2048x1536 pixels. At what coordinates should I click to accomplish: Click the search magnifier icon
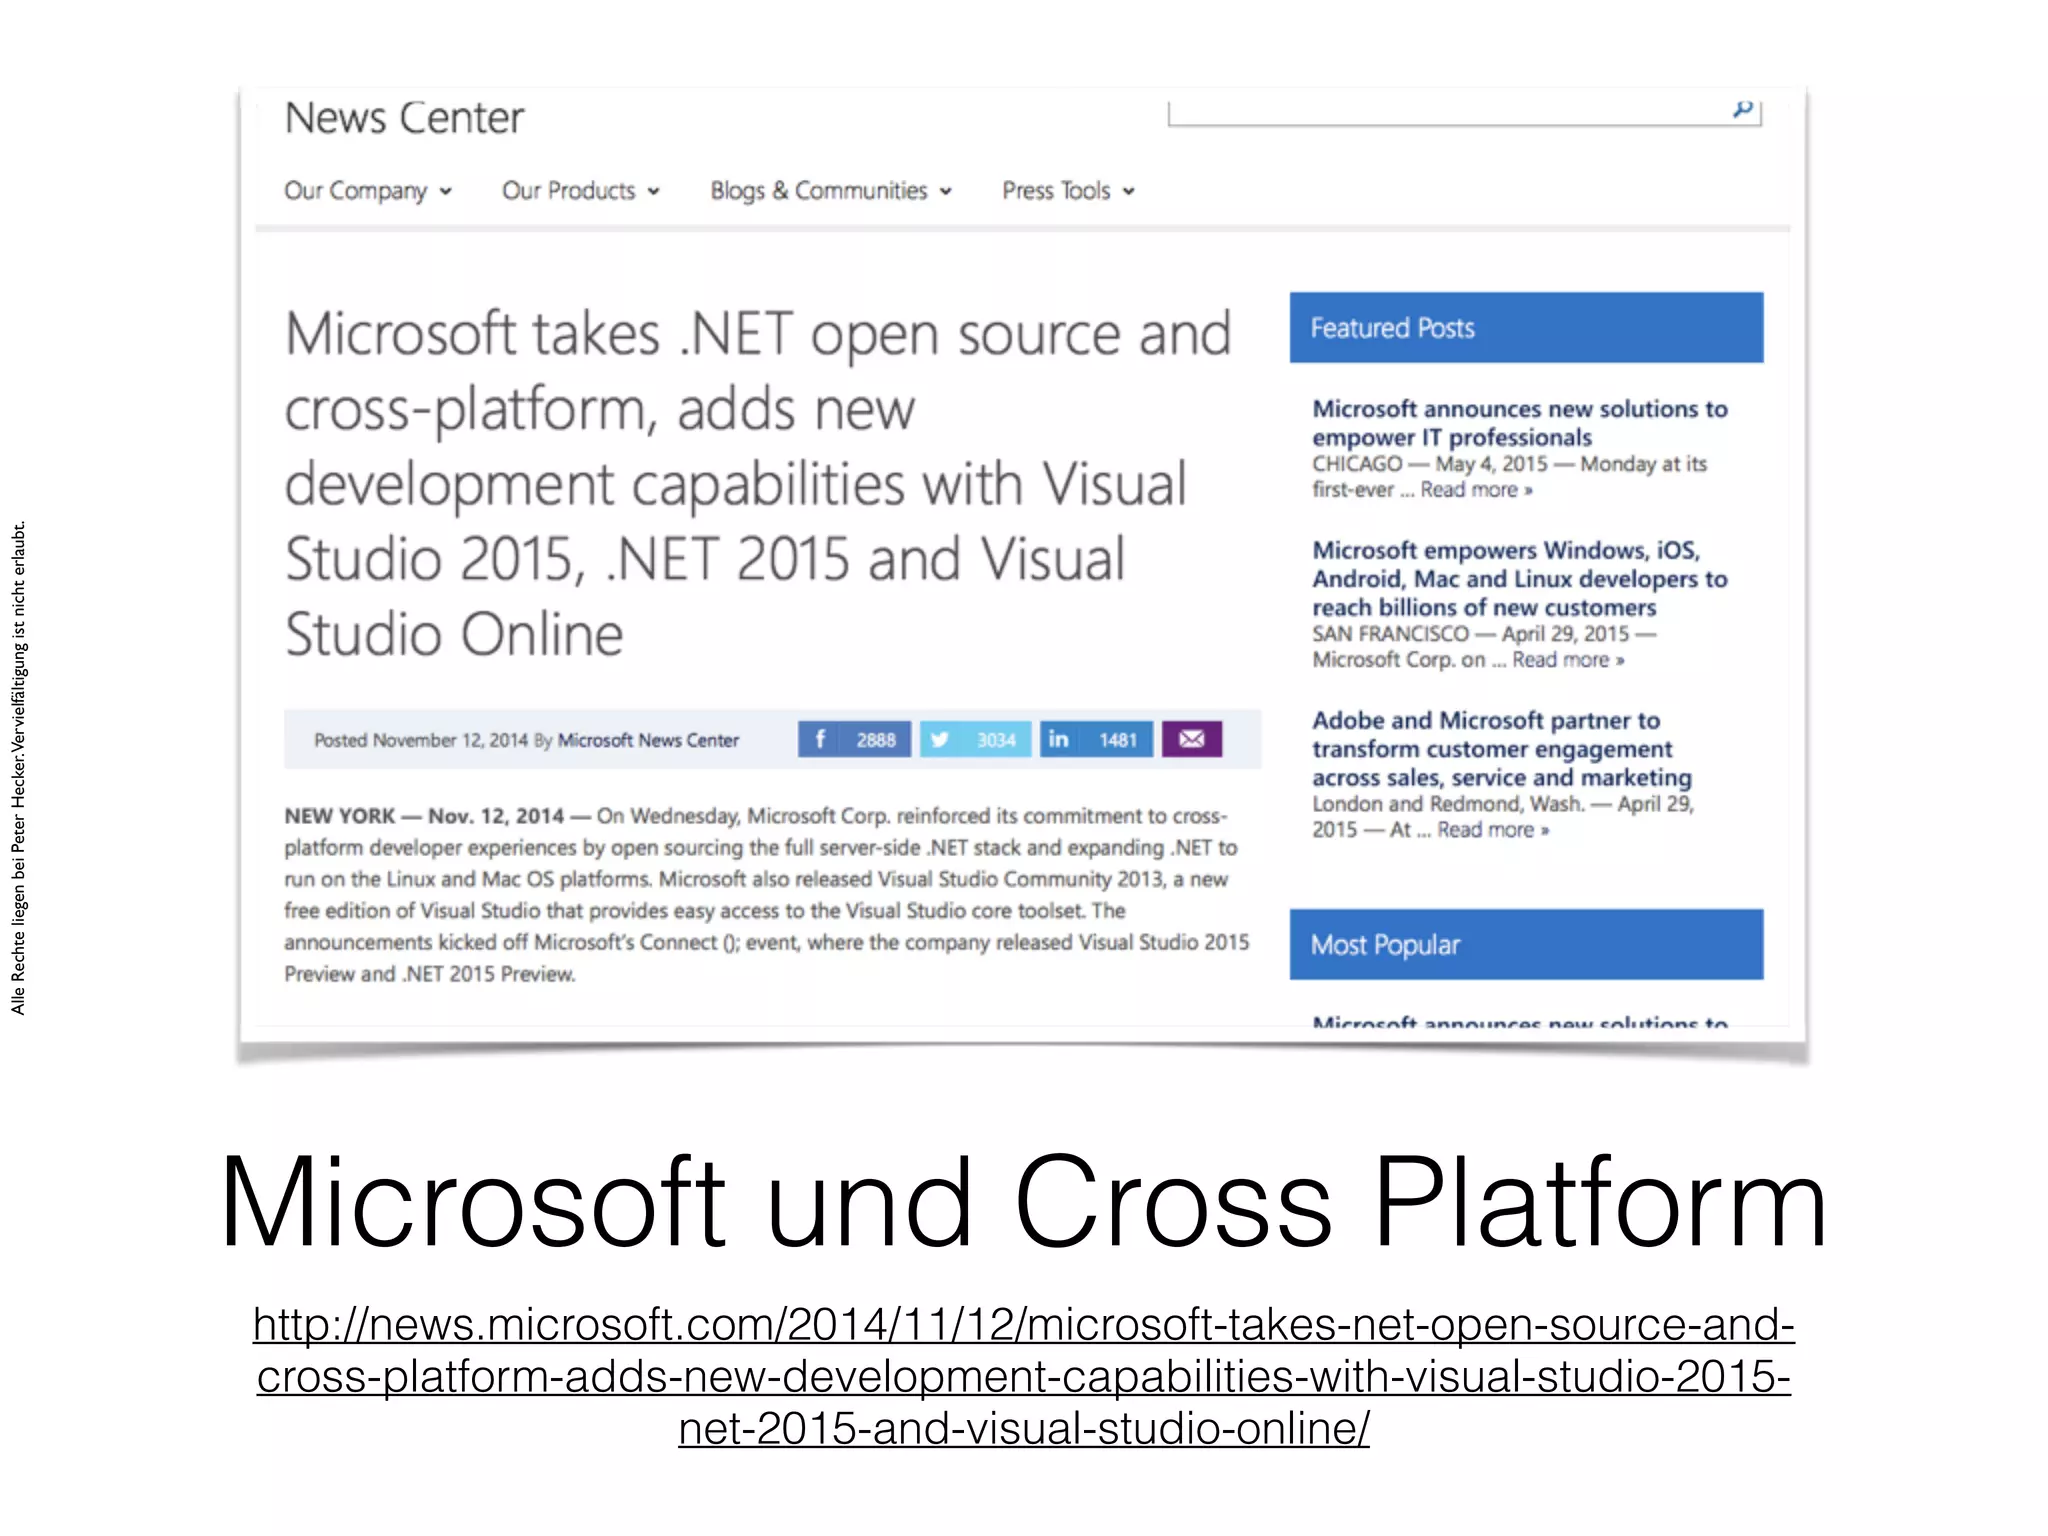click(x=1743, y=108)
